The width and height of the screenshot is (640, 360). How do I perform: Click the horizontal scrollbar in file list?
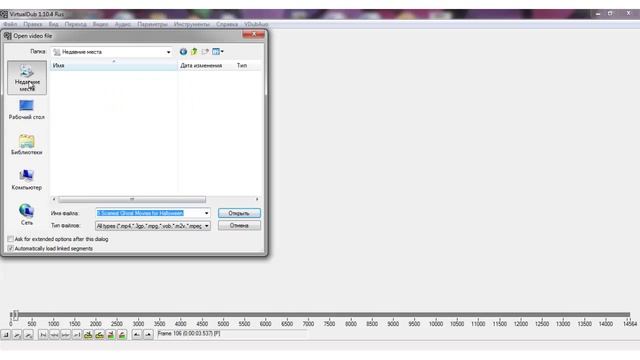132,199
